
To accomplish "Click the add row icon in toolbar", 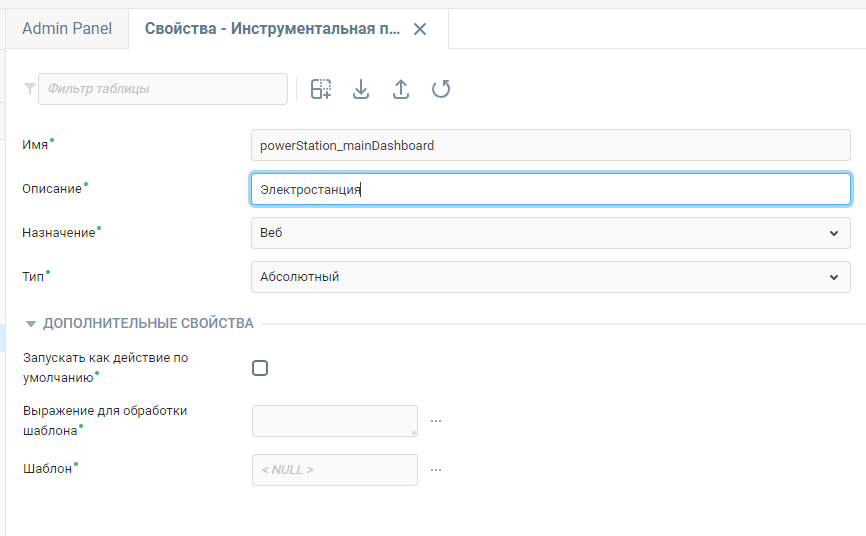I will (x=321, y=89).
